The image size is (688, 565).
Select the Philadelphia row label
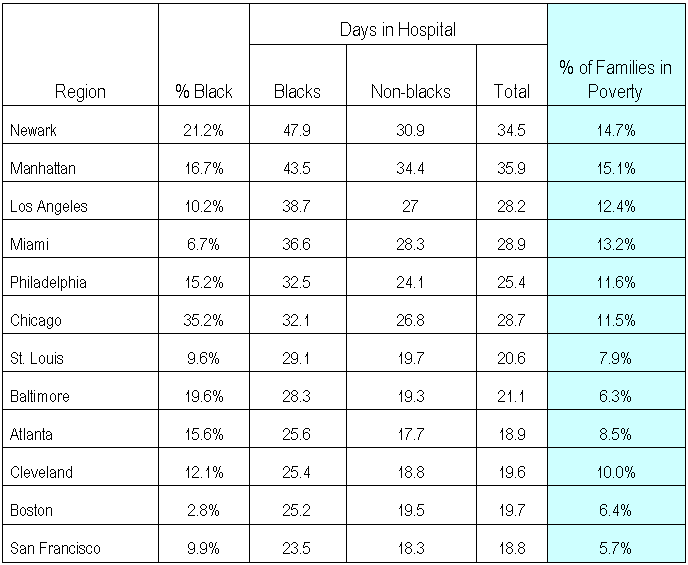pyautogui.click(x=47, y=282)
